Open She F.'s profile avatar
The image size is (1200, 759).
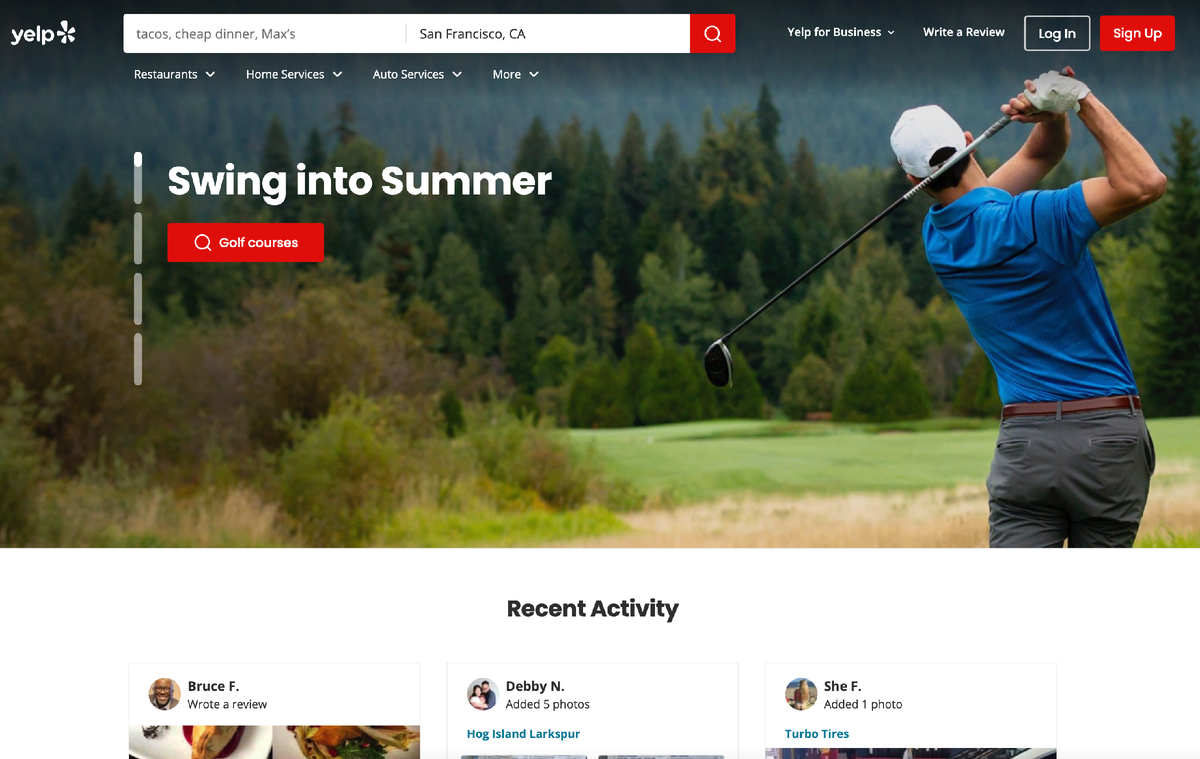[x=801, y=694]
